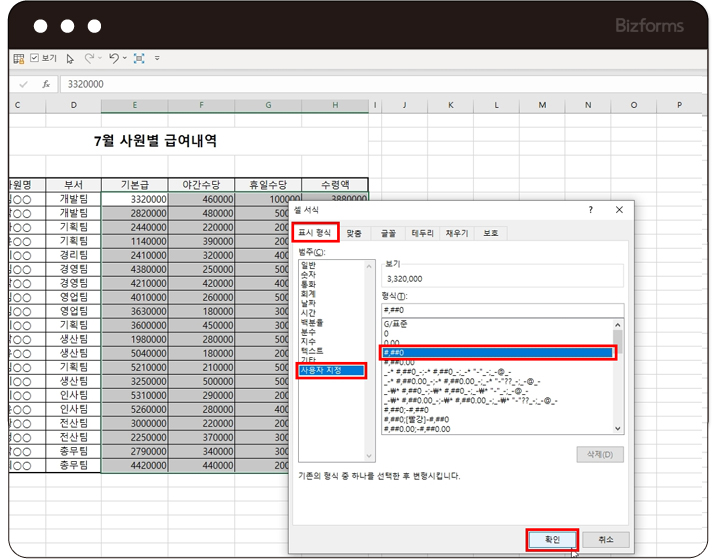Click the undo arrow icon
Viewport: 715px width, 560px height.
coord(113,59)
